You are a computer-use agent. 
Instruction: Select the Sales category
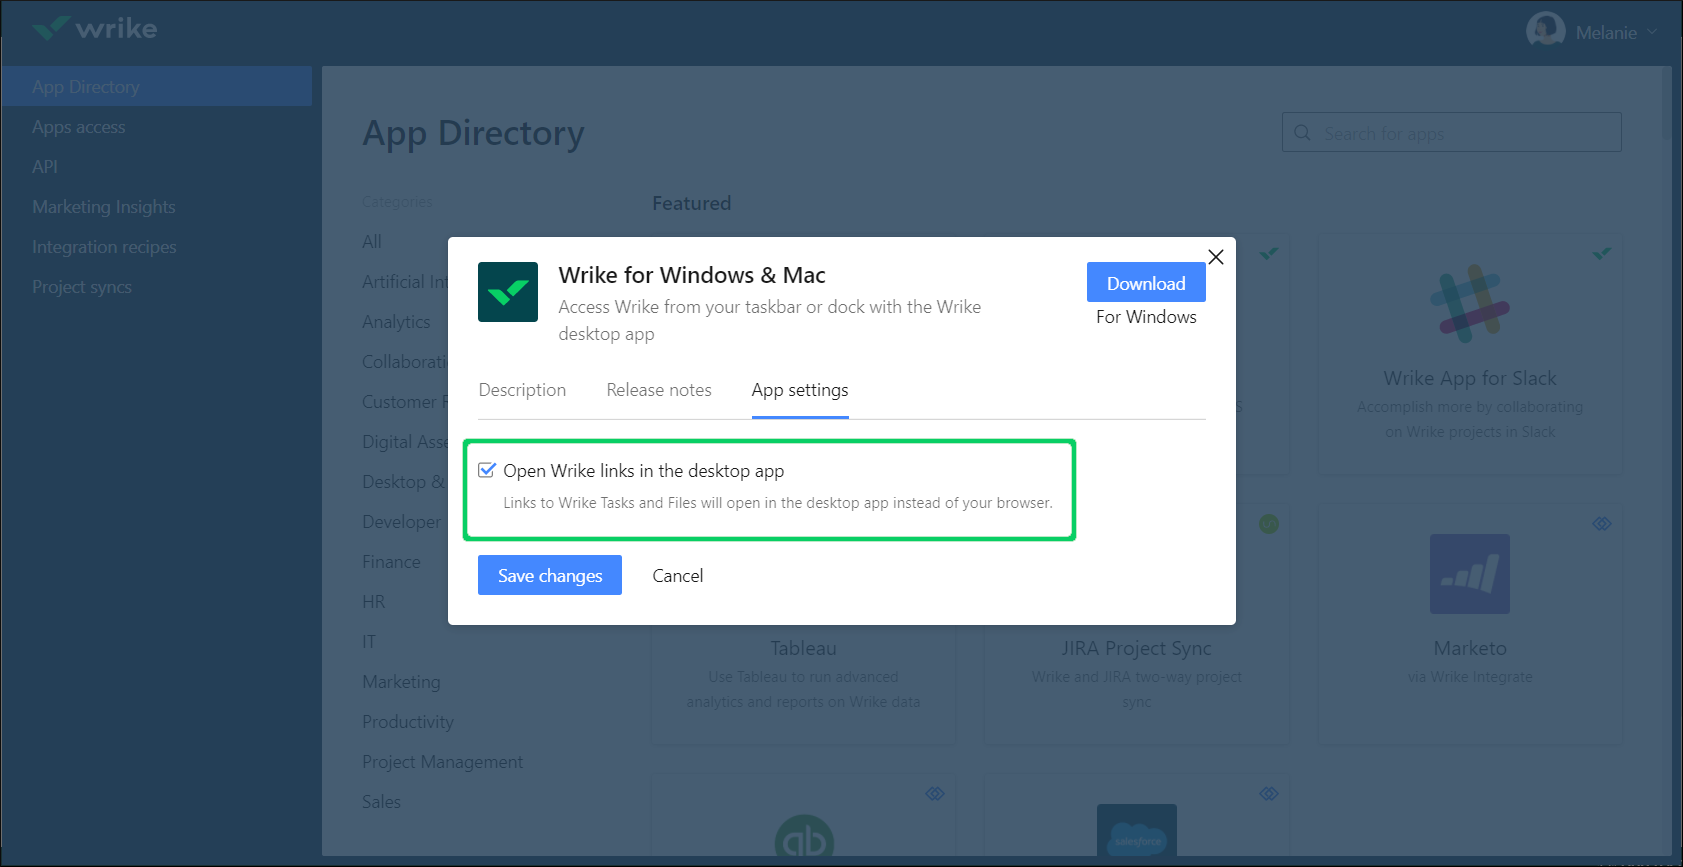[381, 802]
